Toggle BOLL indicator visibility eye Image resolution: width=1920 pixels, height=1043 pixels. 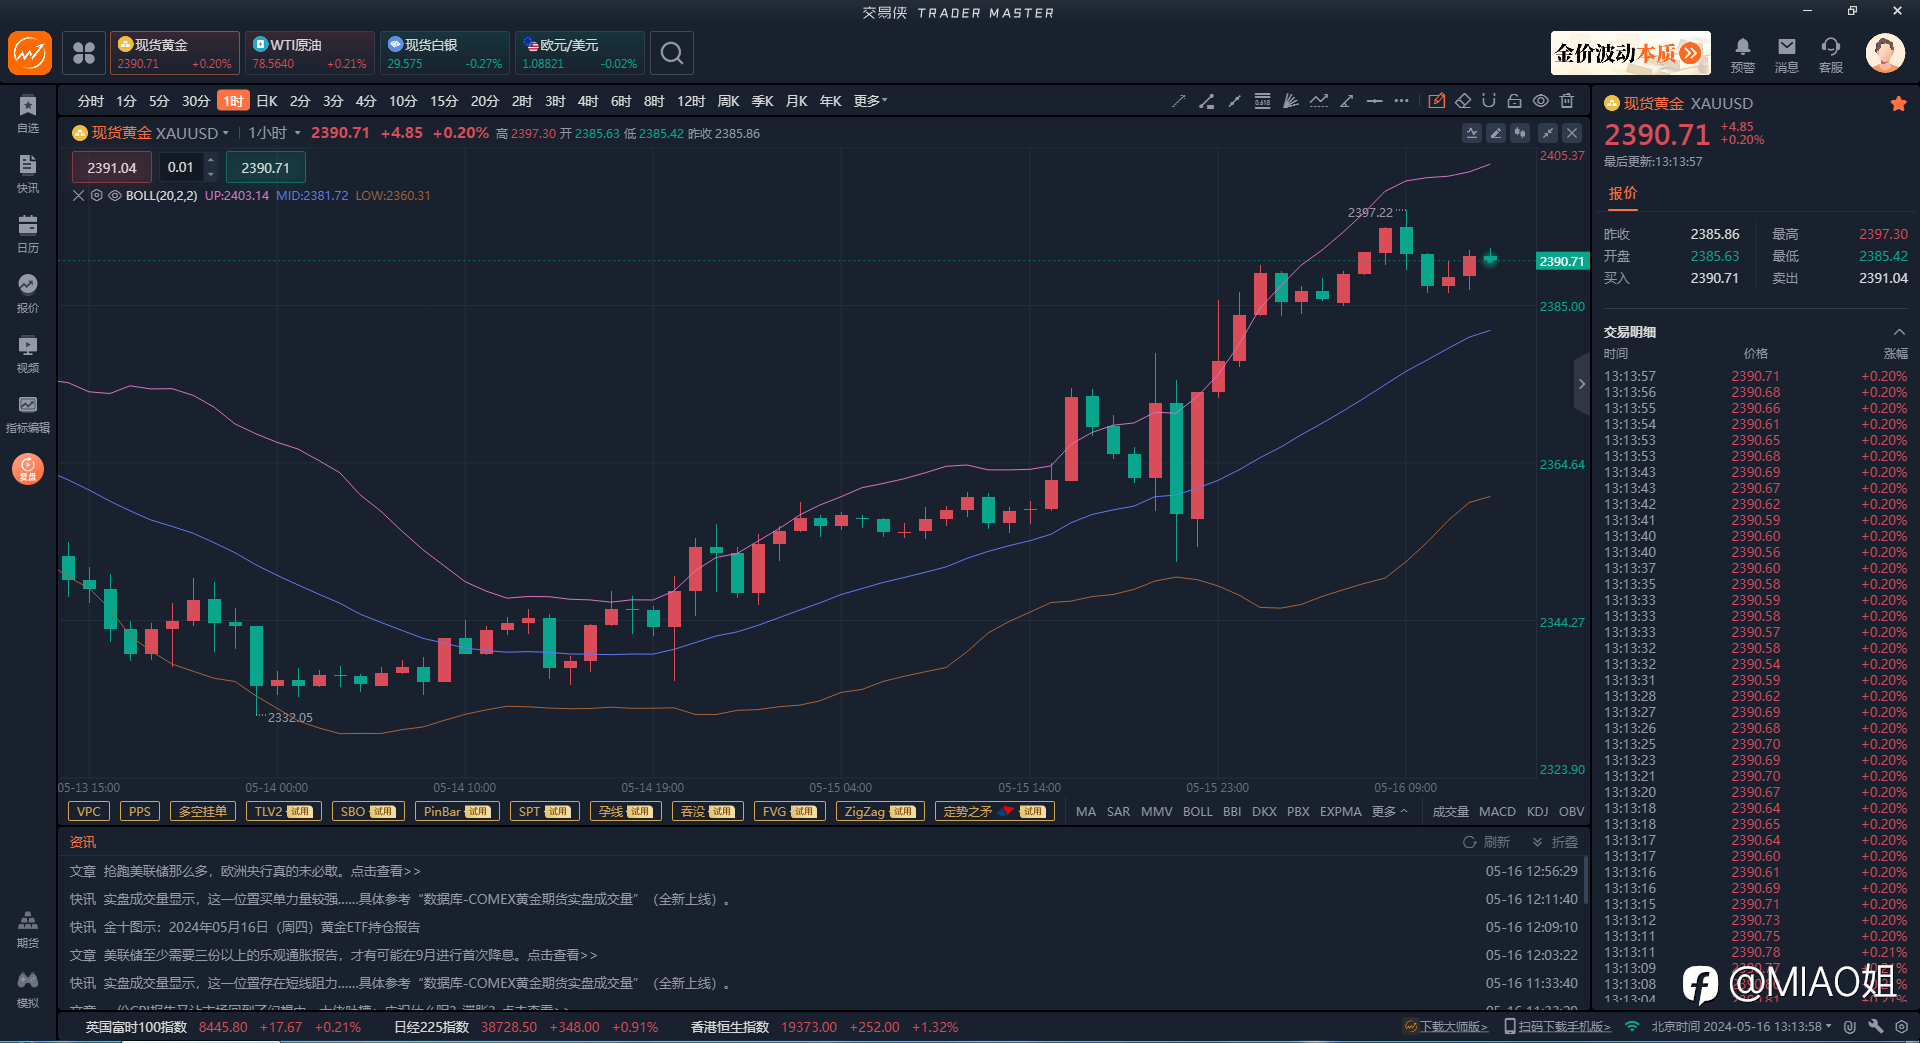[x=115, y=196]
